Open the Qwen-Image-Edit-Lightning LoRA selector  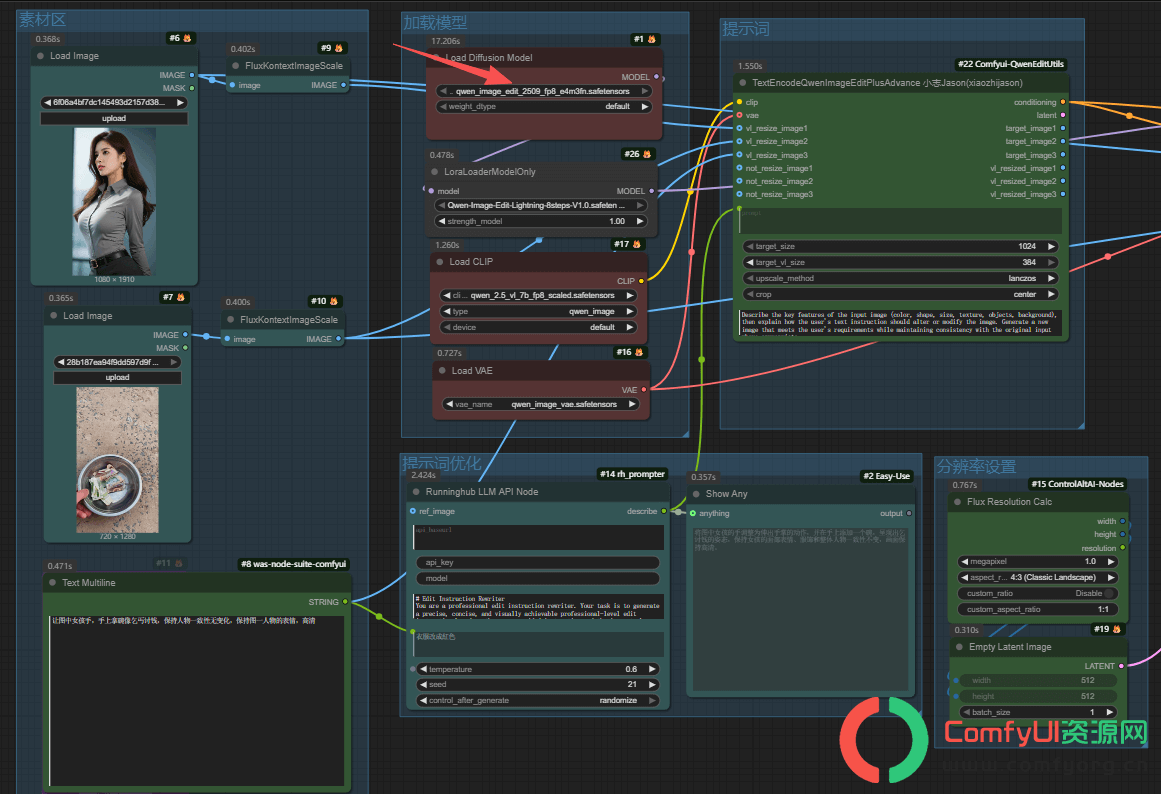[539, 205]
